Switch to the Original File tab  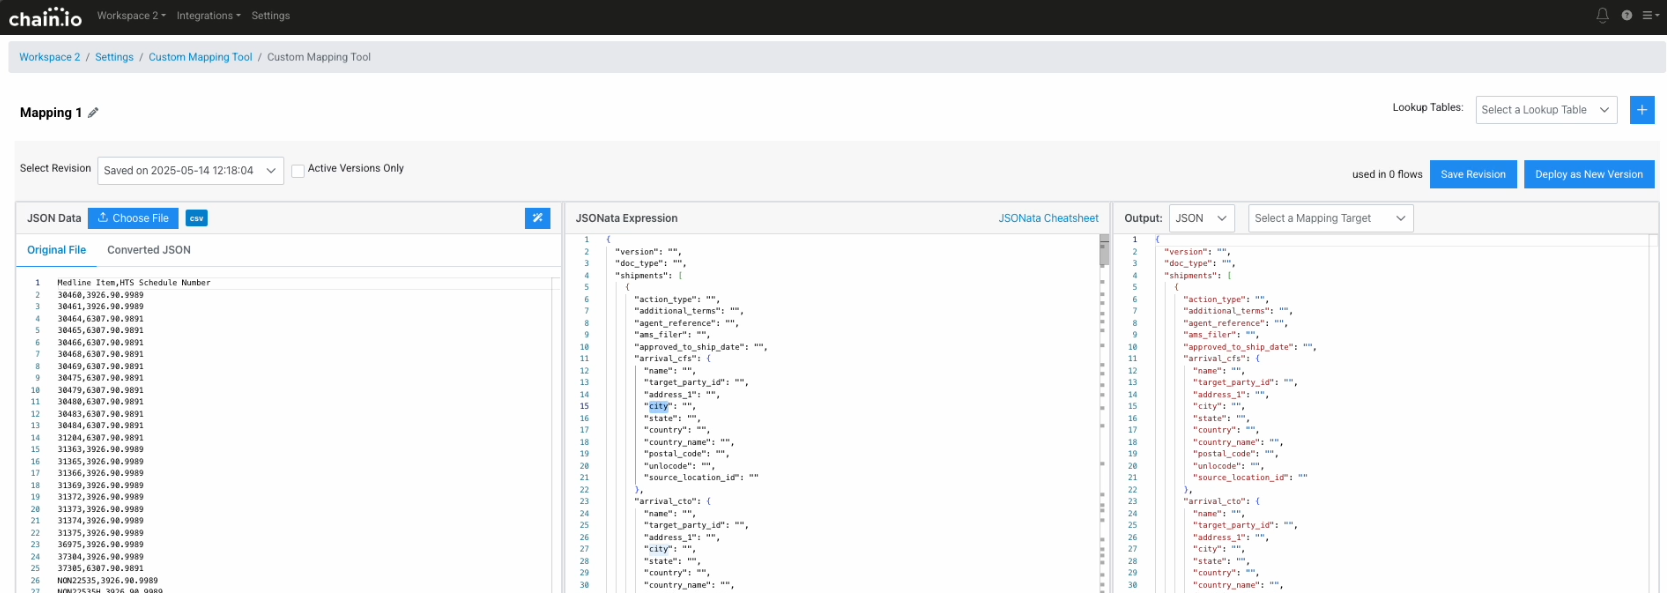pyautogui.click(x=56, y=250)
